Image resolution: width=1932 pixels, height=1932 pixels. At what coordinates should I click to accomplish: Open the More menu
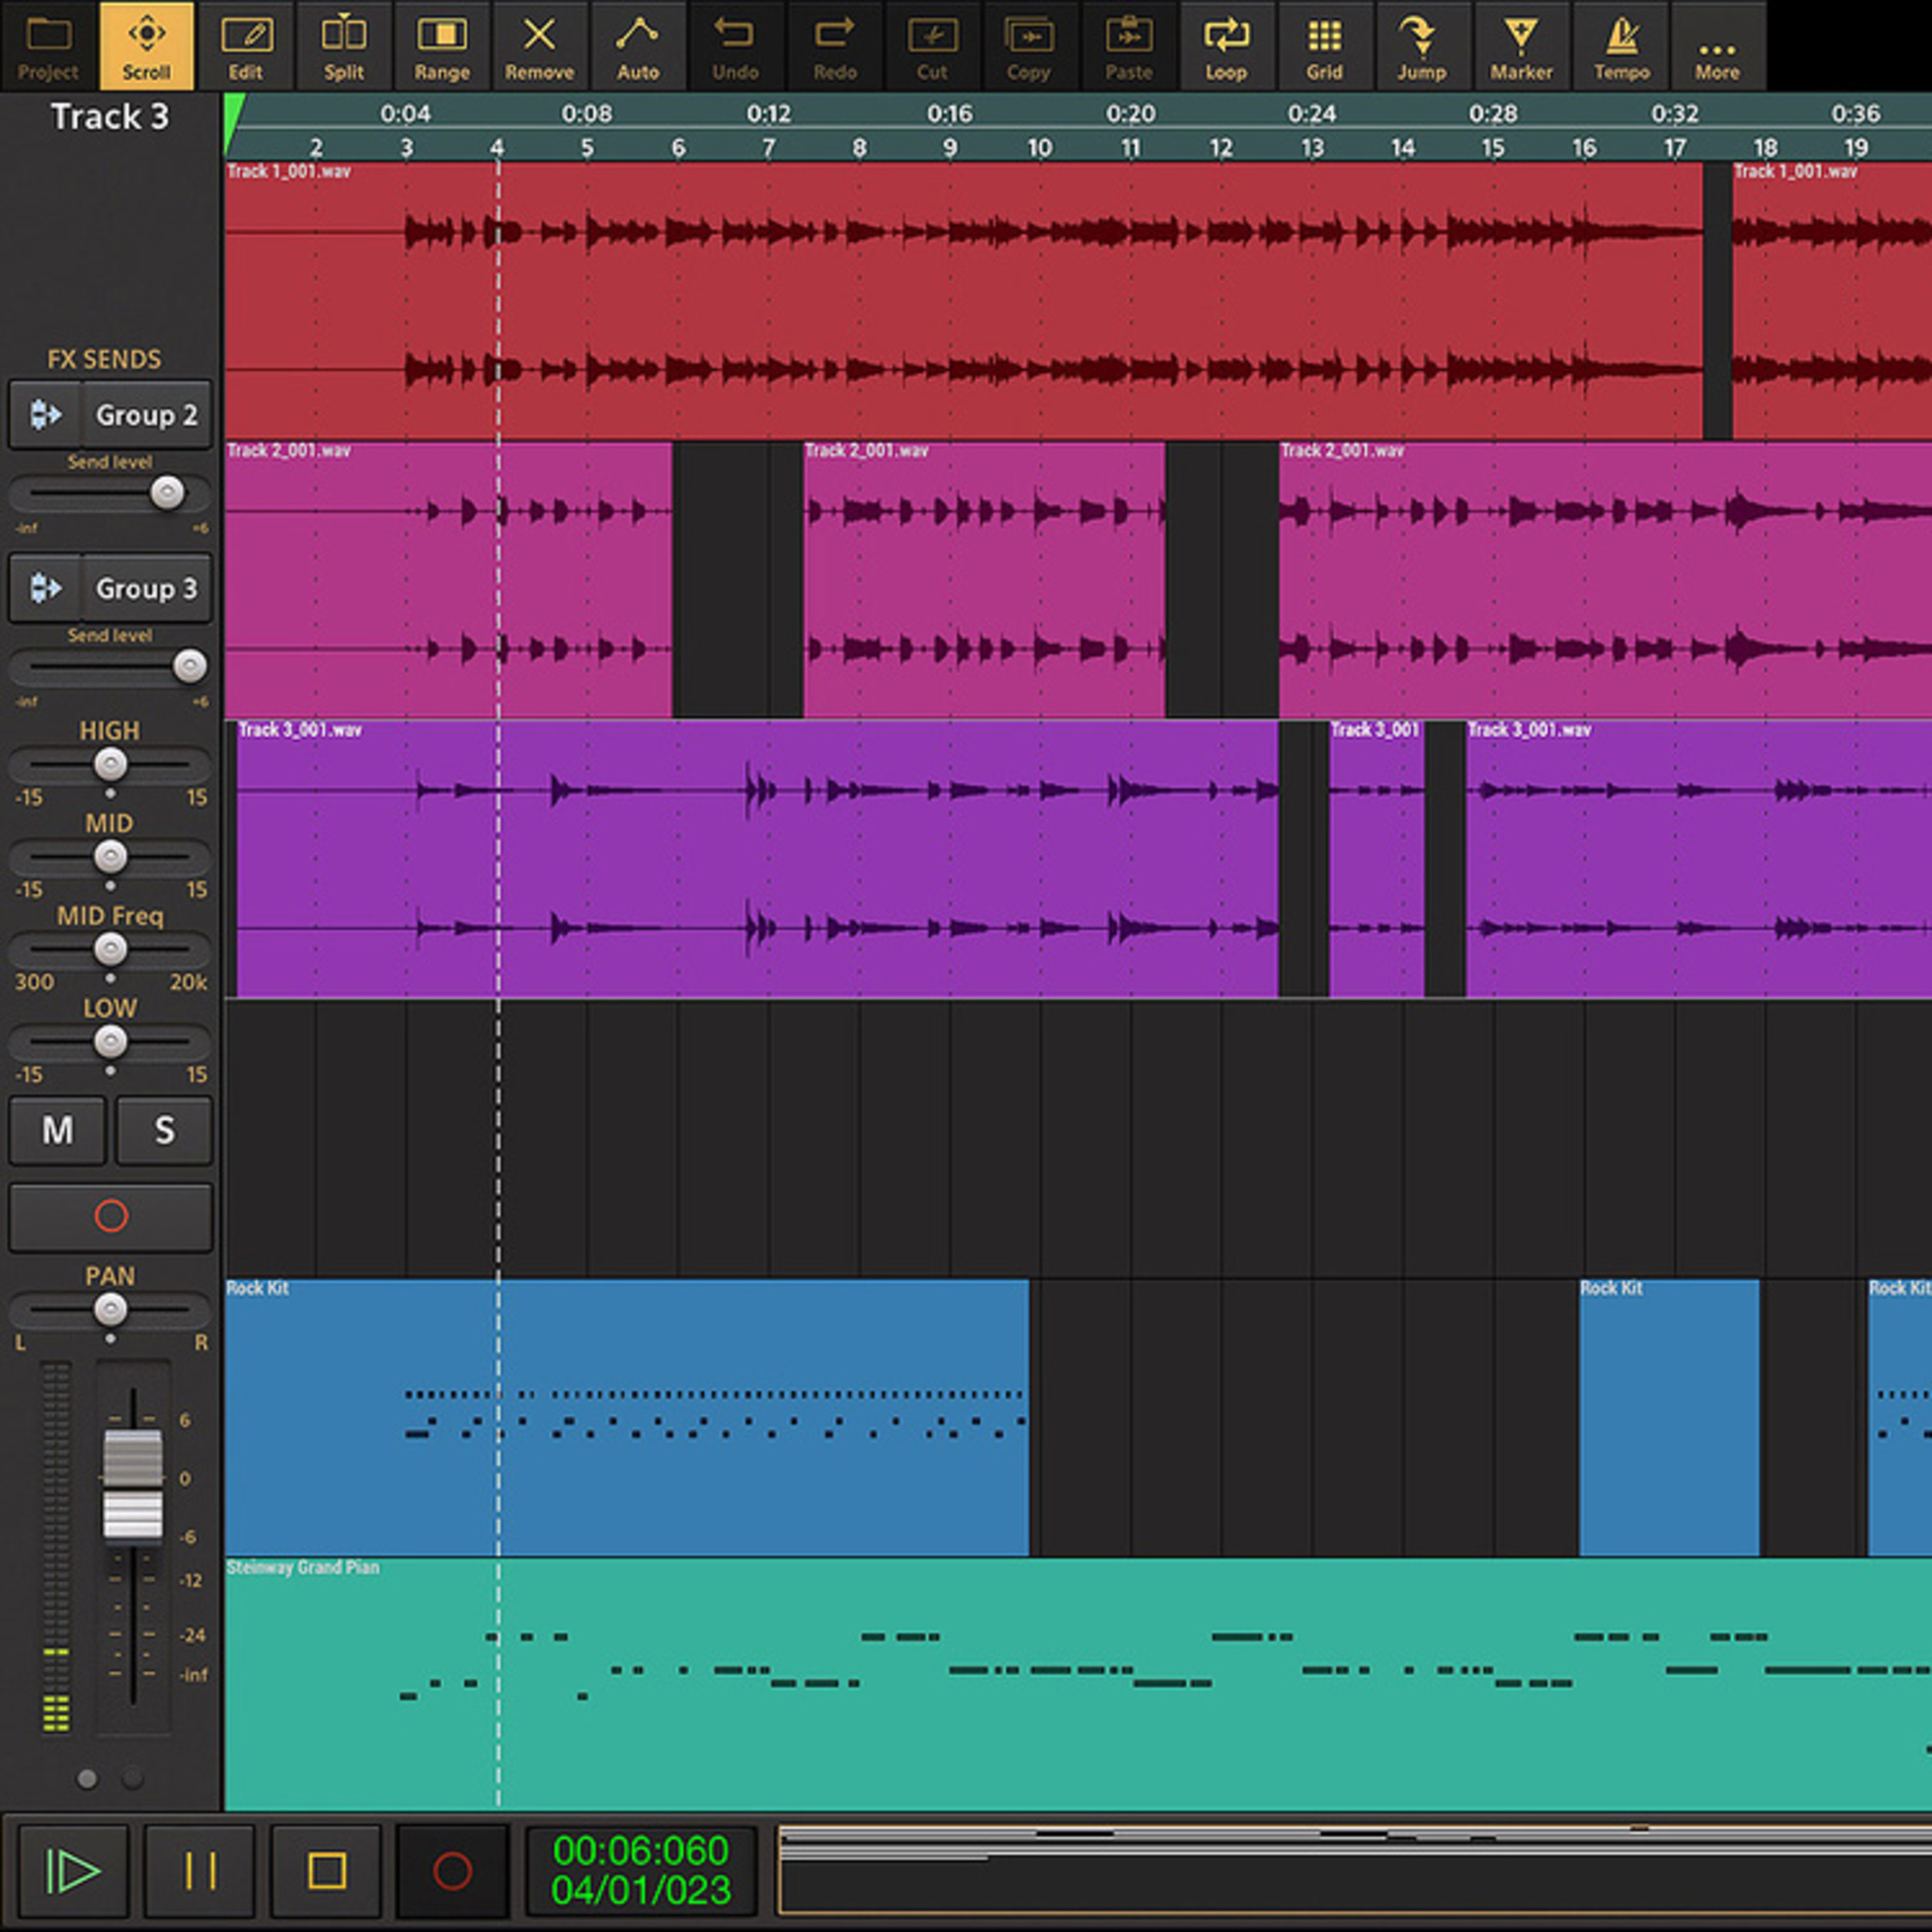click(1717, 46)
